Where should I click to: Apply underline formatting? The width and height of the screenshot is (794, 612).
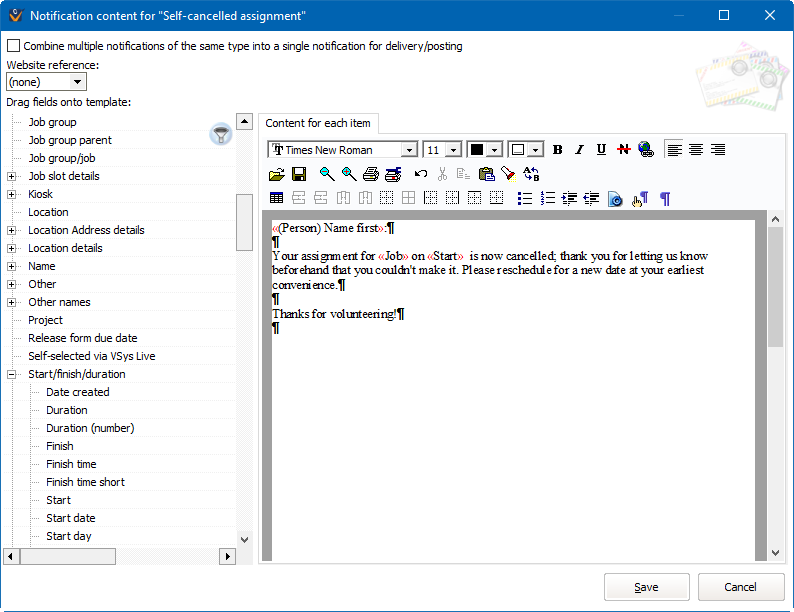coord(601,150)
